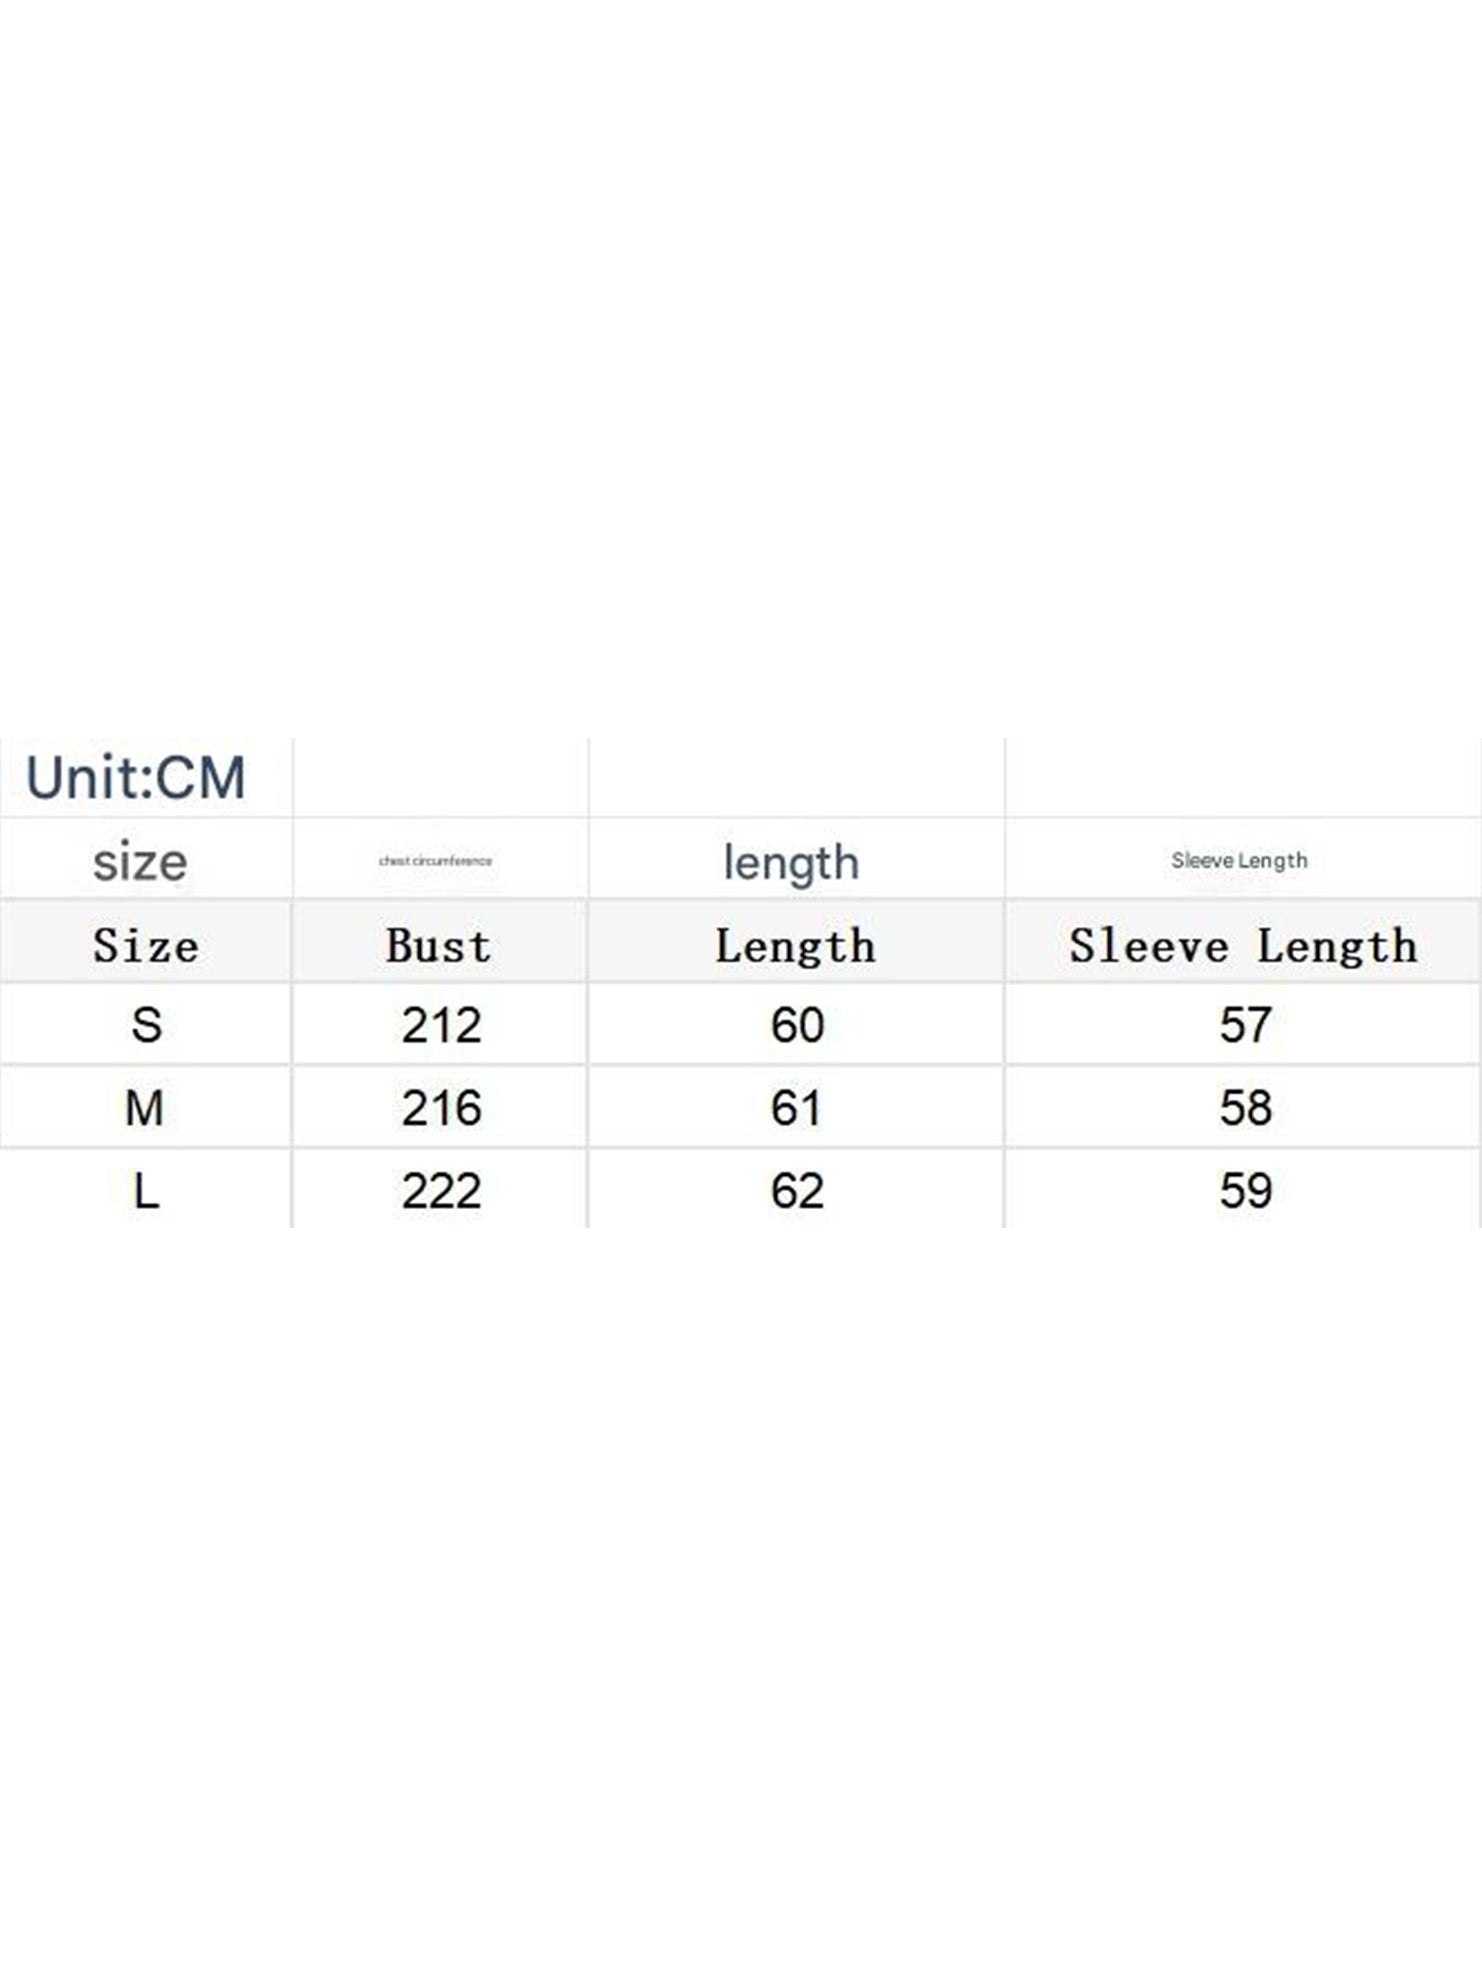Pick the length value 60 cell

pos(797,1025)
